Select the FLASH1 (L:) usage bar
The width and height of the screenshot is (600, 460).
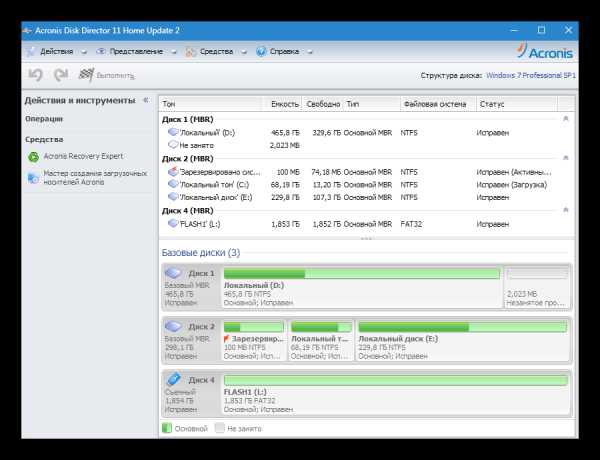[396, 380]
